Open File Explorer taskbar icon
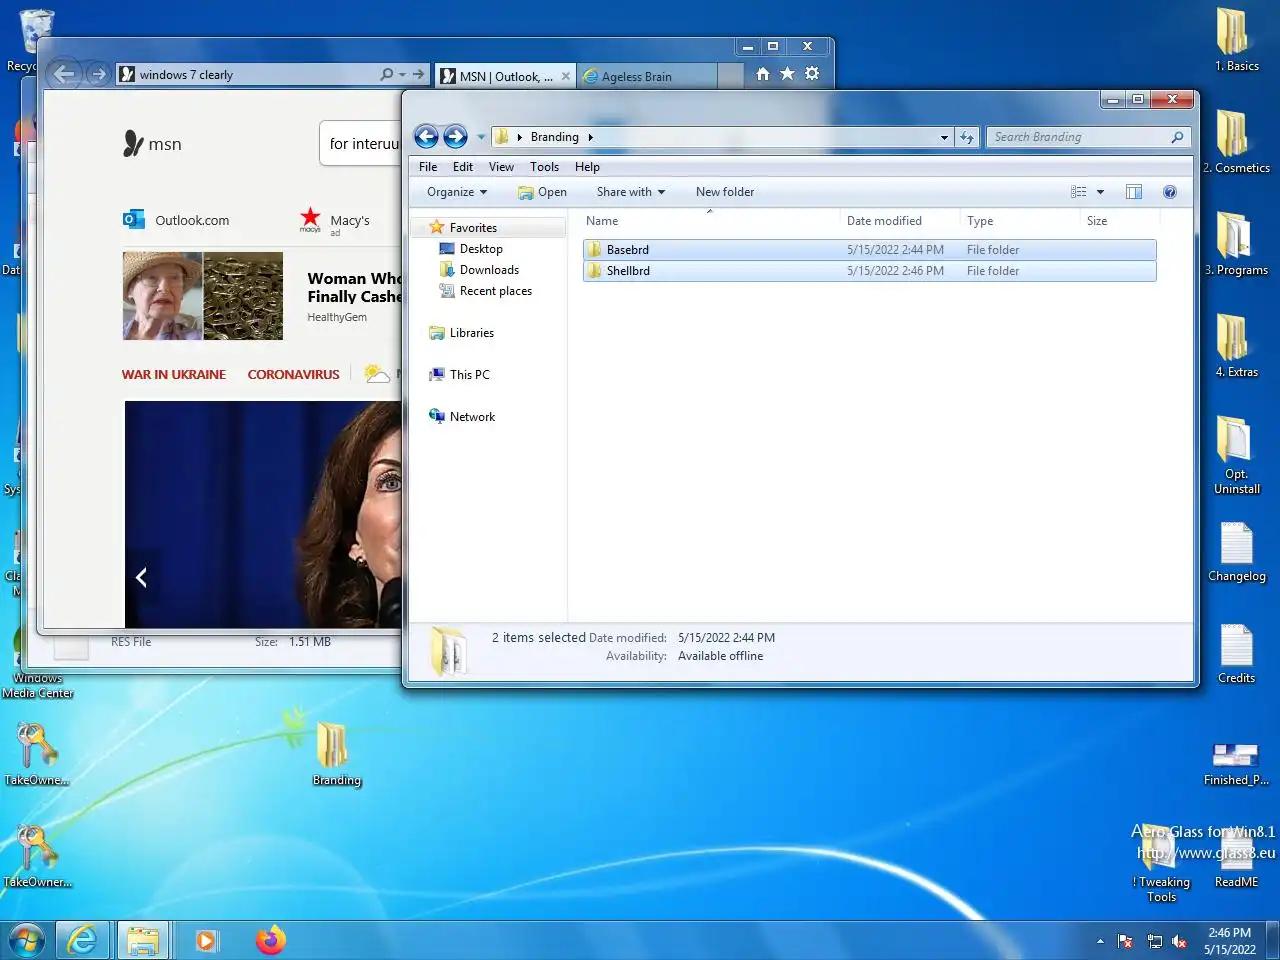 (x=143, y=941)
